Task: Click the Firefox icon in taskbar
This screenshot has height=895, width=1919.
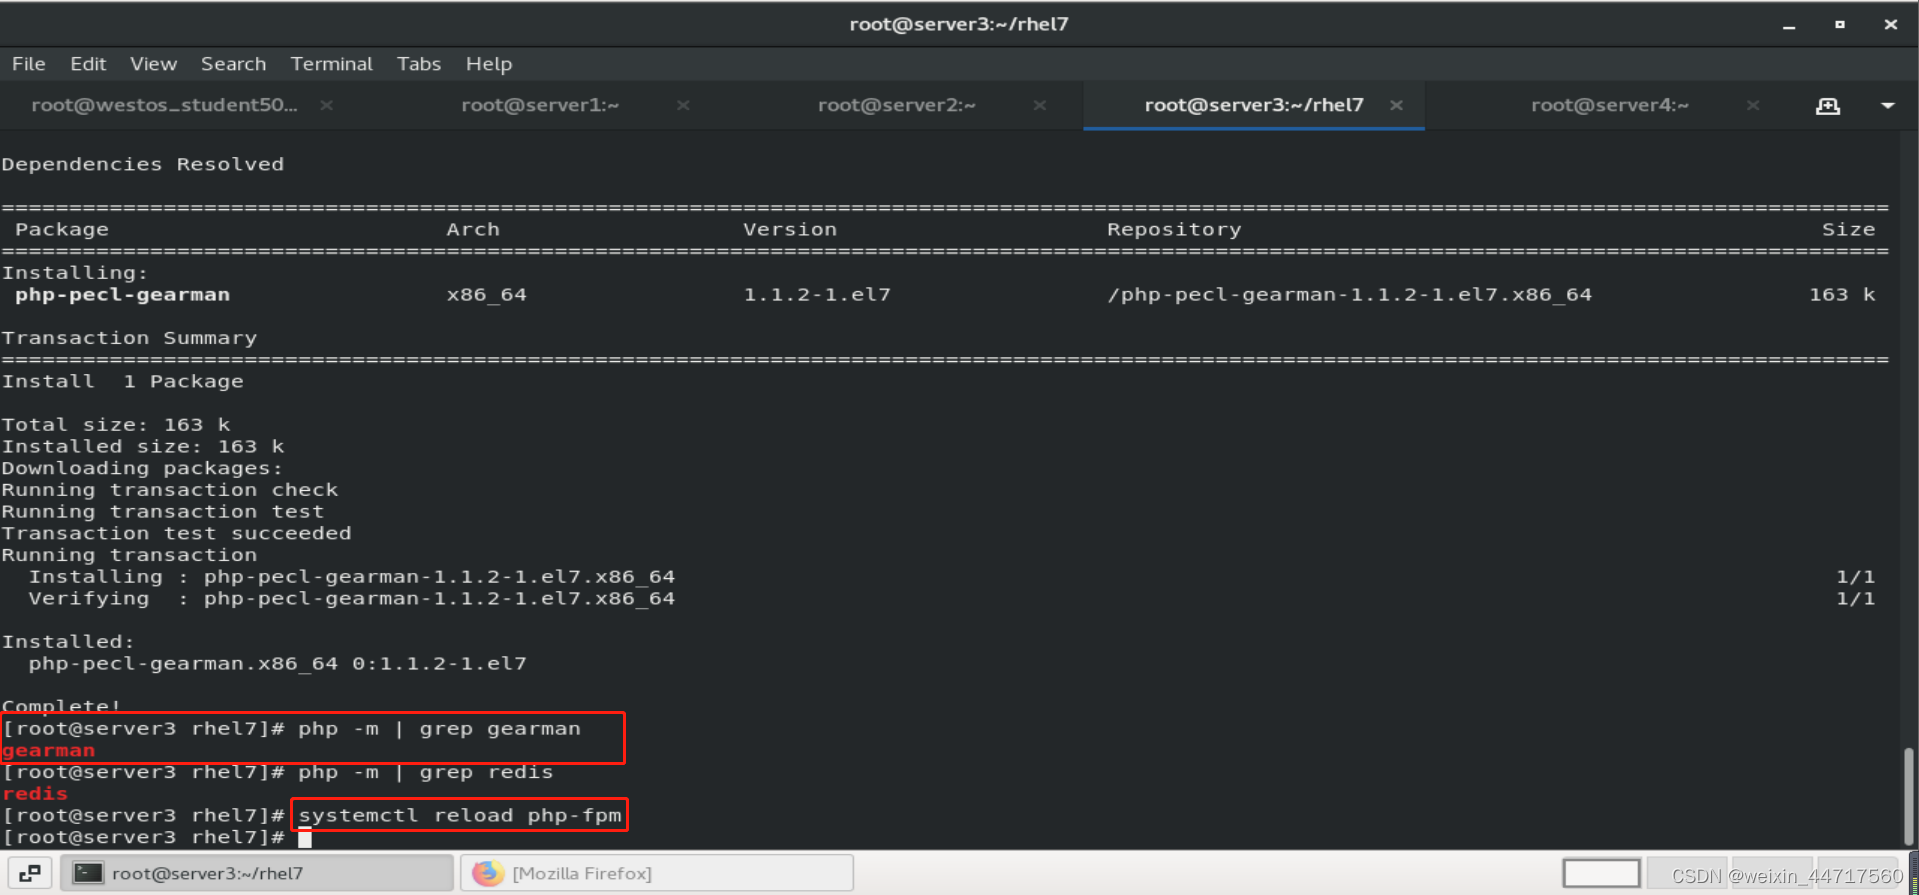Action: (x=488, y=873)
